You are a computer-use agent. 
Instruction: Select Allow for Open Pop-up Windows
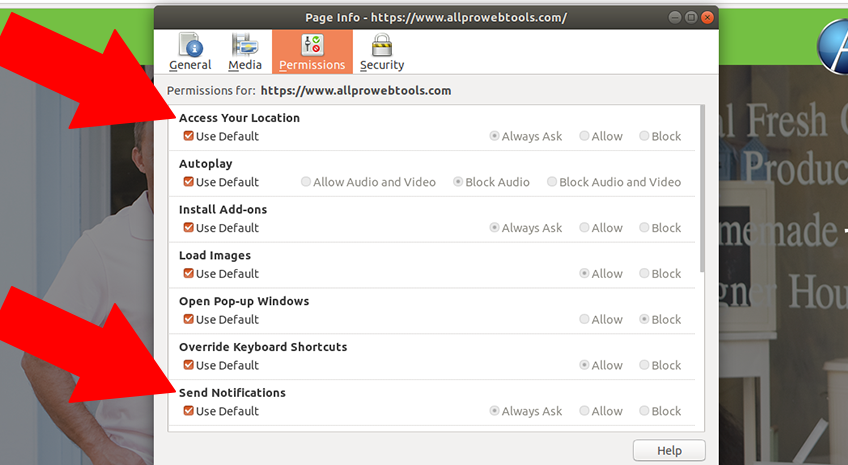tap(584, 320)
